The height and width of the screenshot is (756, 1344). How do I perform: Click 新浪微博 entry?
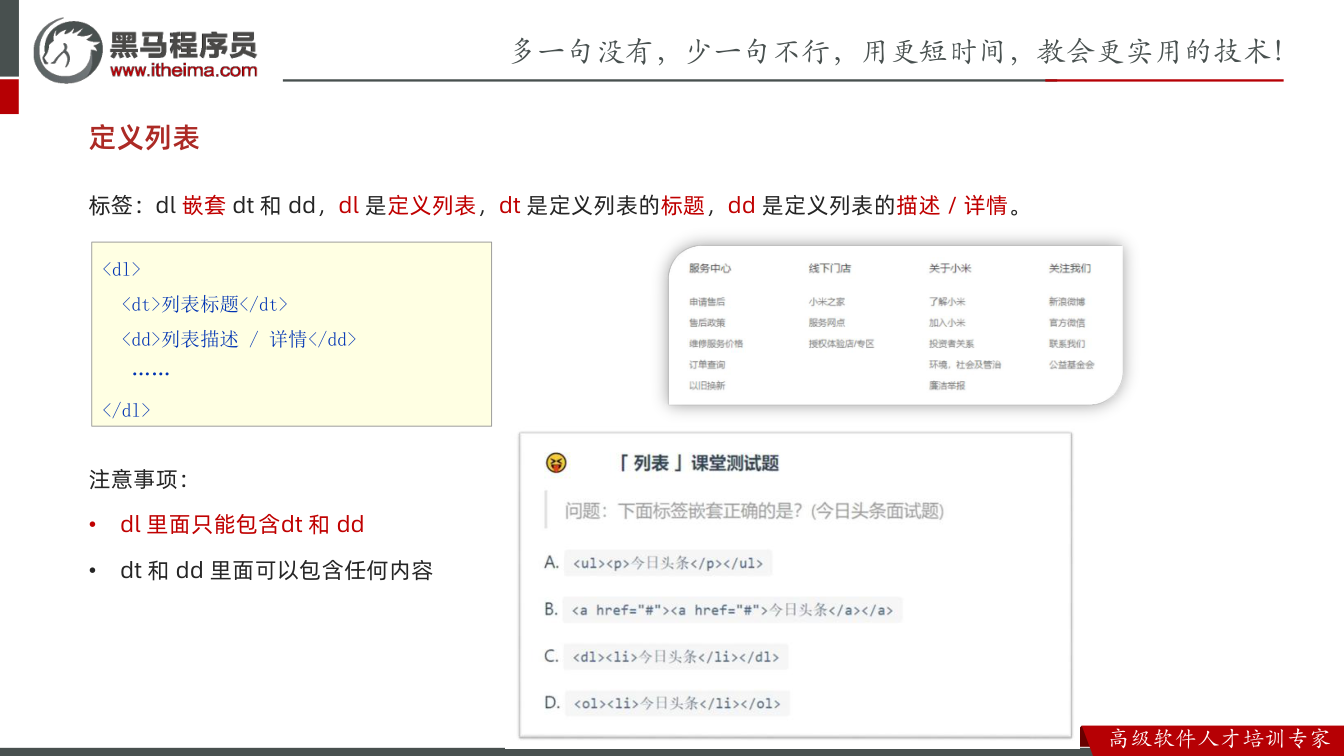(x=1067, y=302)
